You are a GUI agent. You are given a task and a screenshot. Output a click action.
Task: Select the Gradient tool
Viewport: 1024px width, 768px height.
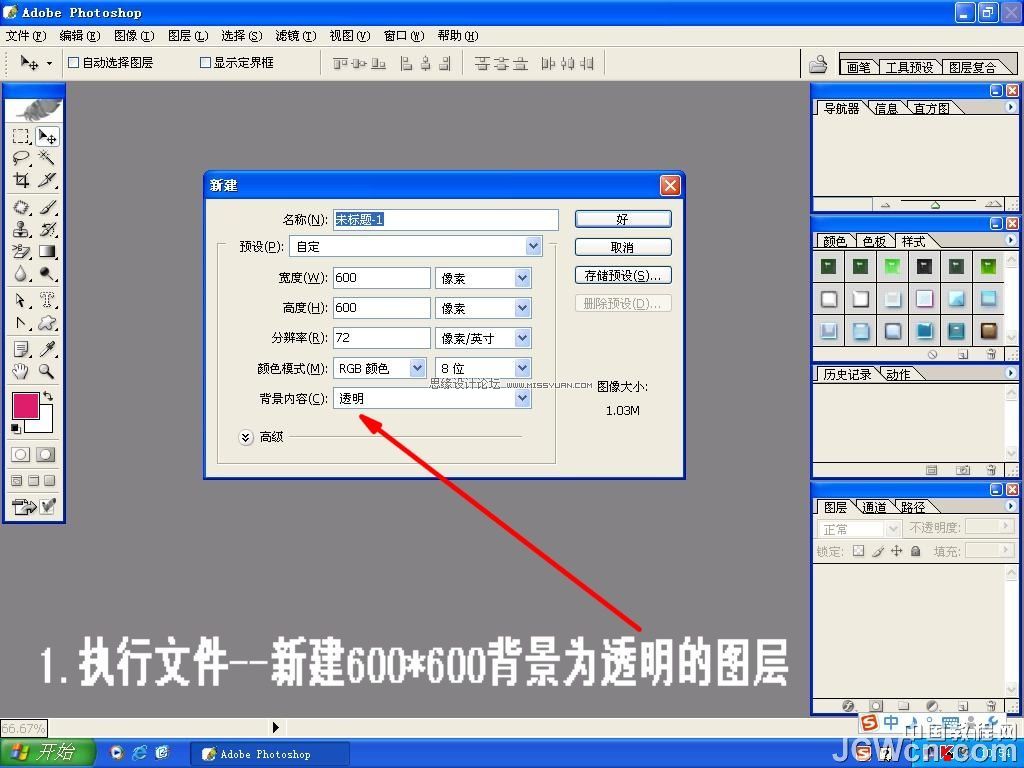[x=47, y=251]
